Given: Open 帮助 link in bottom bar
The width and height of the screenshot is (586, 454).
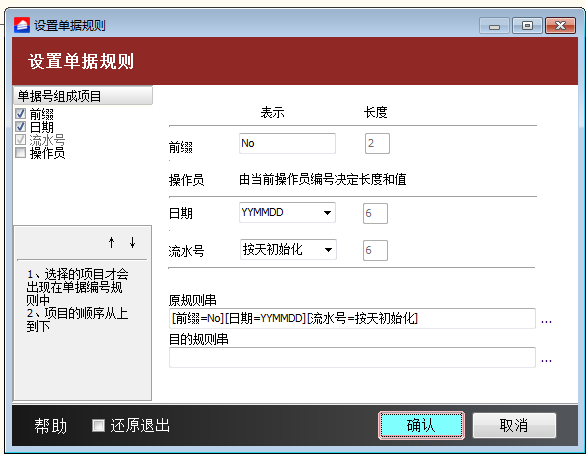Looking at the screenshot, I should point(50,426).
